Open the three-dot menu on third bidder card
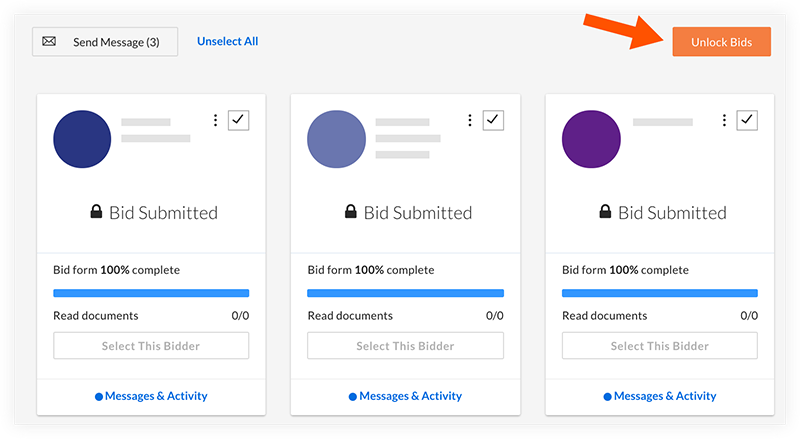 pyautogui.click(x=724, y=120)
